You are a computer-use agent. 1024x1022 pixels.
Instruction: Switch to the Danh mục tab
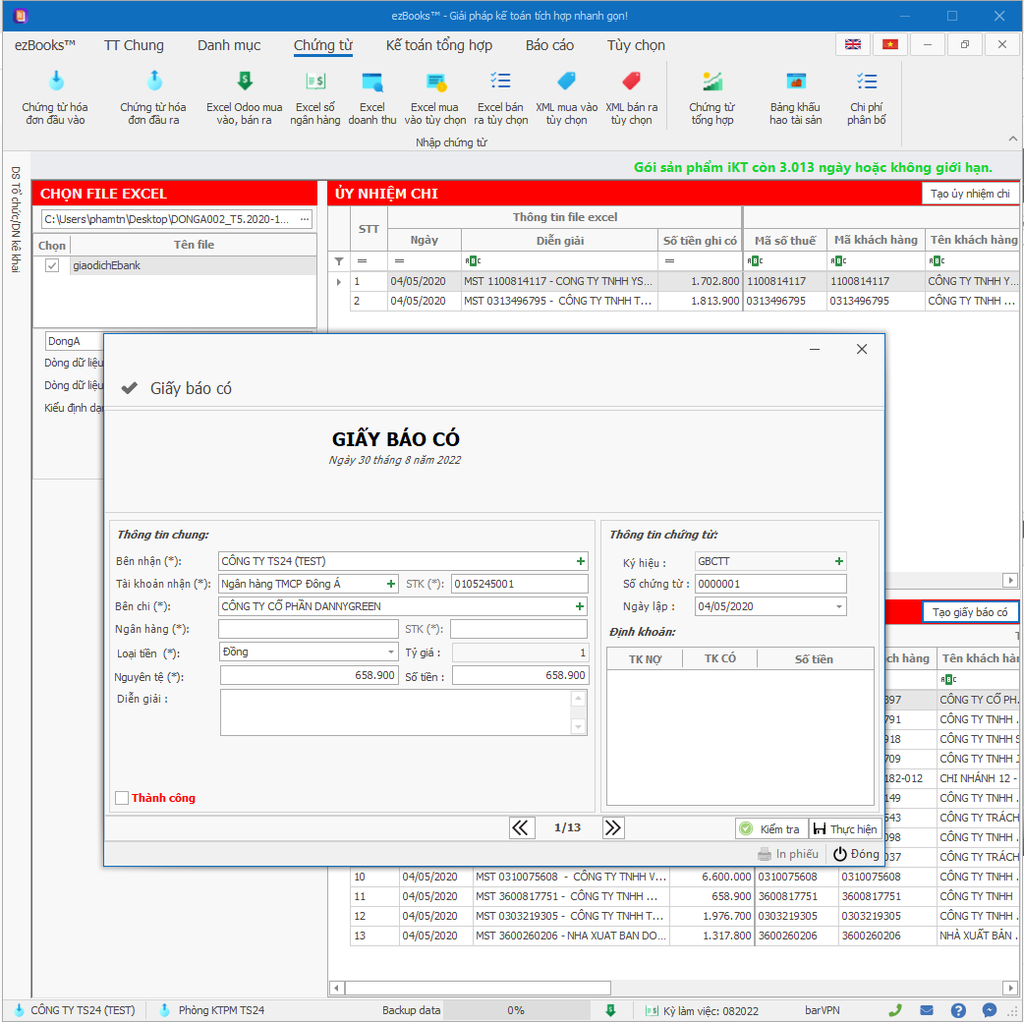(229, 45)
